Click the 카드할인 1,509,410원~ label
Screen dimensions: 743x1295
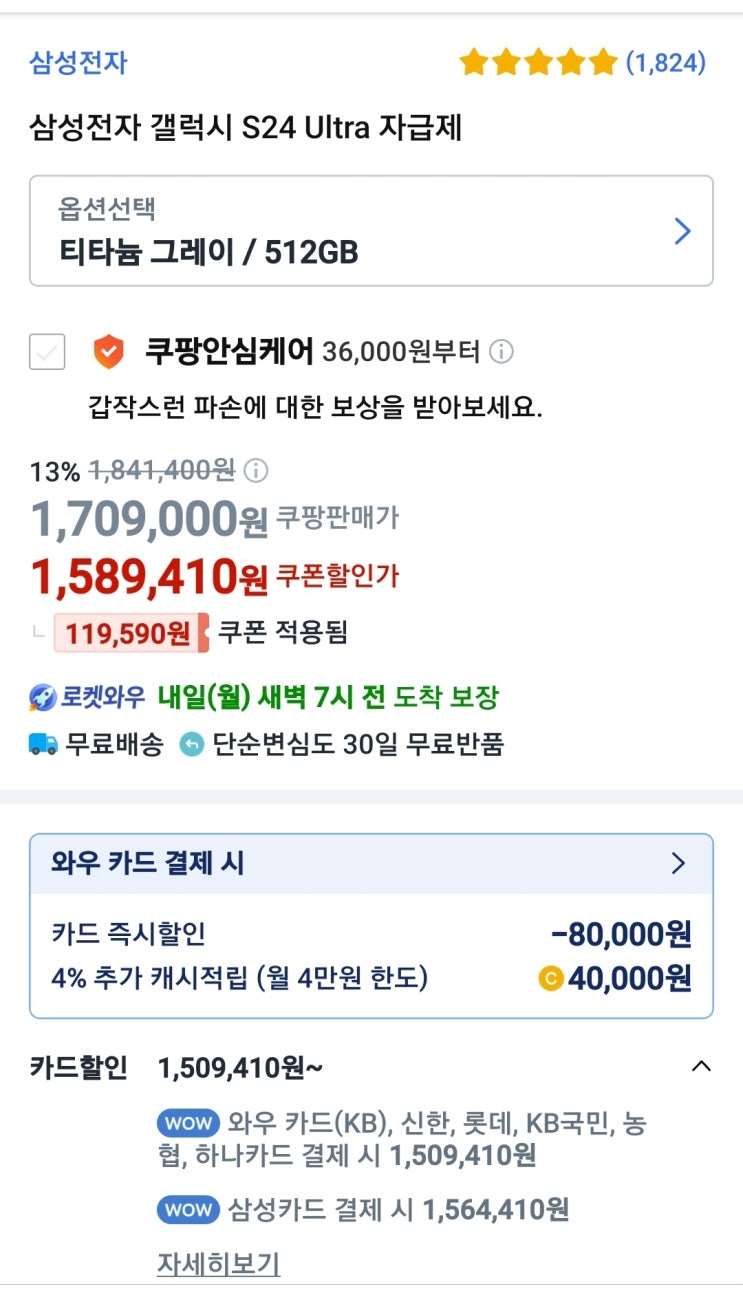tap(240, 1068)
